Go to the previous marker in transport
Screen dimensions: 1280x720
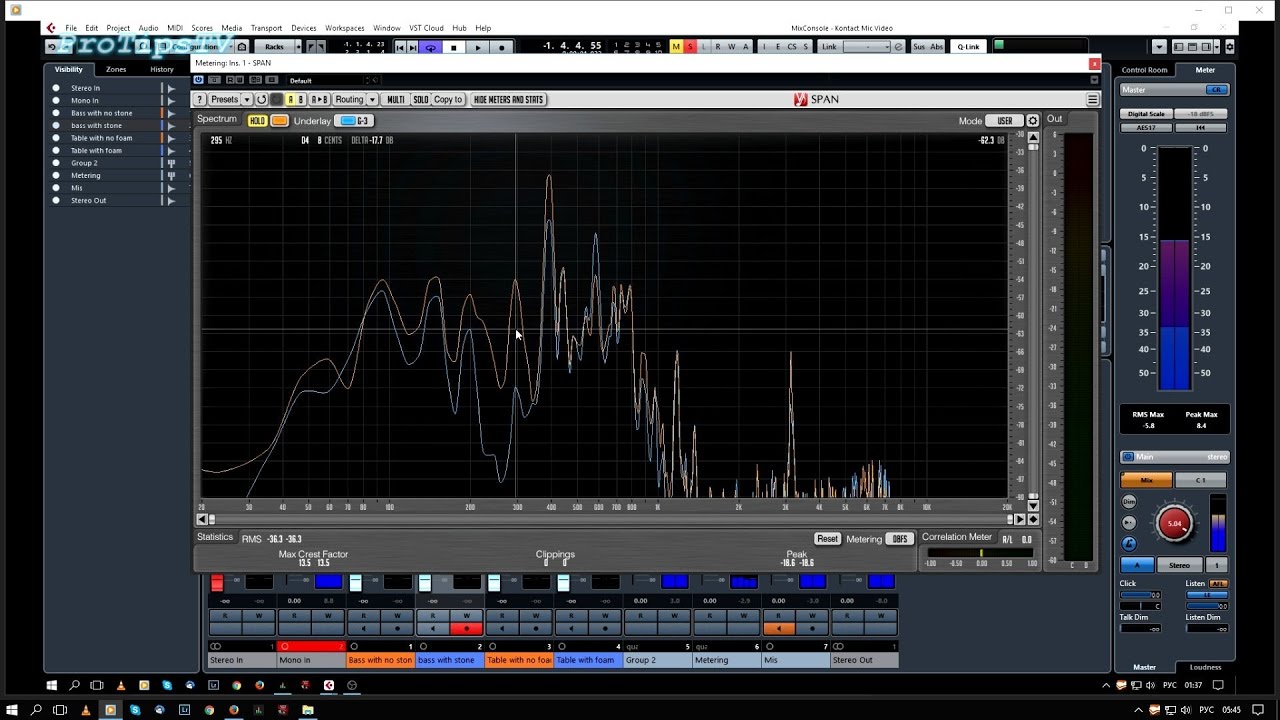click(400, 47)
